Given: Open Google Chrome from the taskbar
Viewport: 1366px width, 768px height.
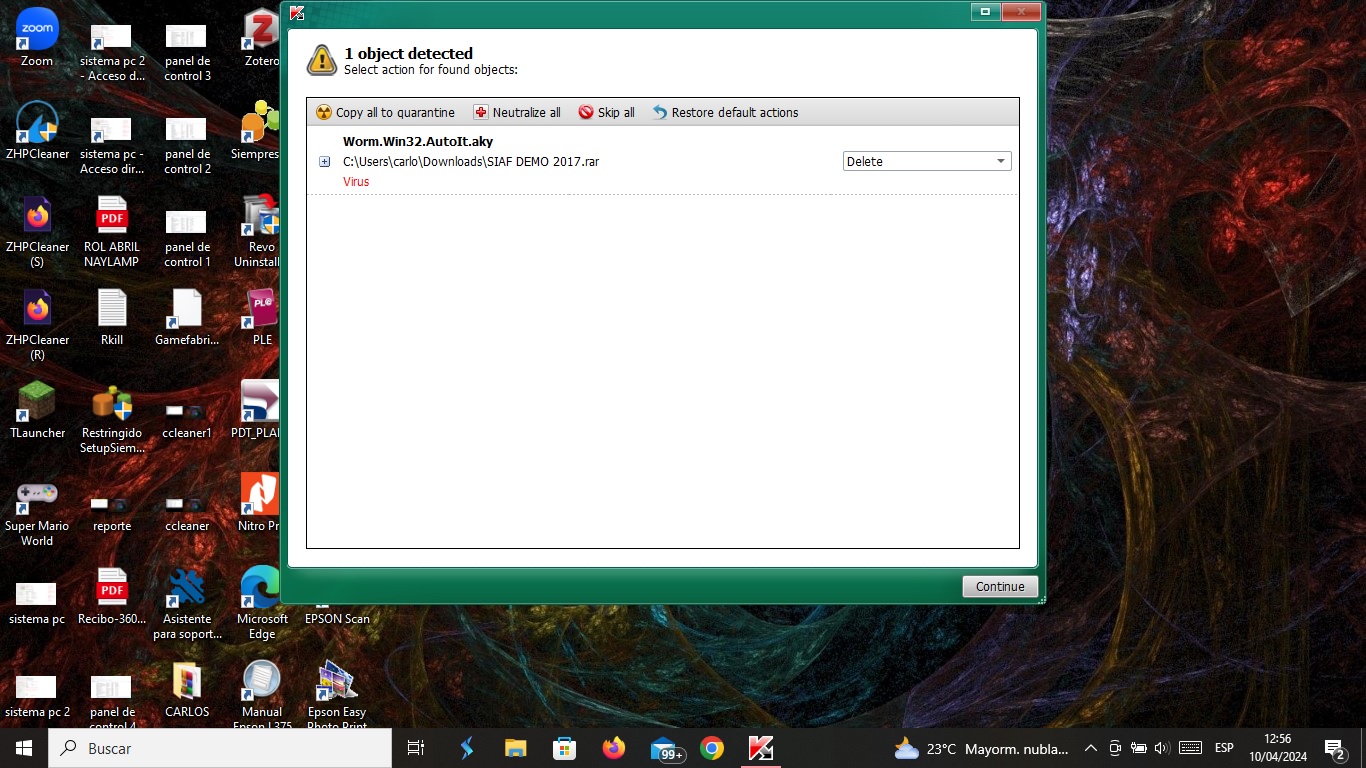Looking at the screenshot, I should (x=712, y=748).
